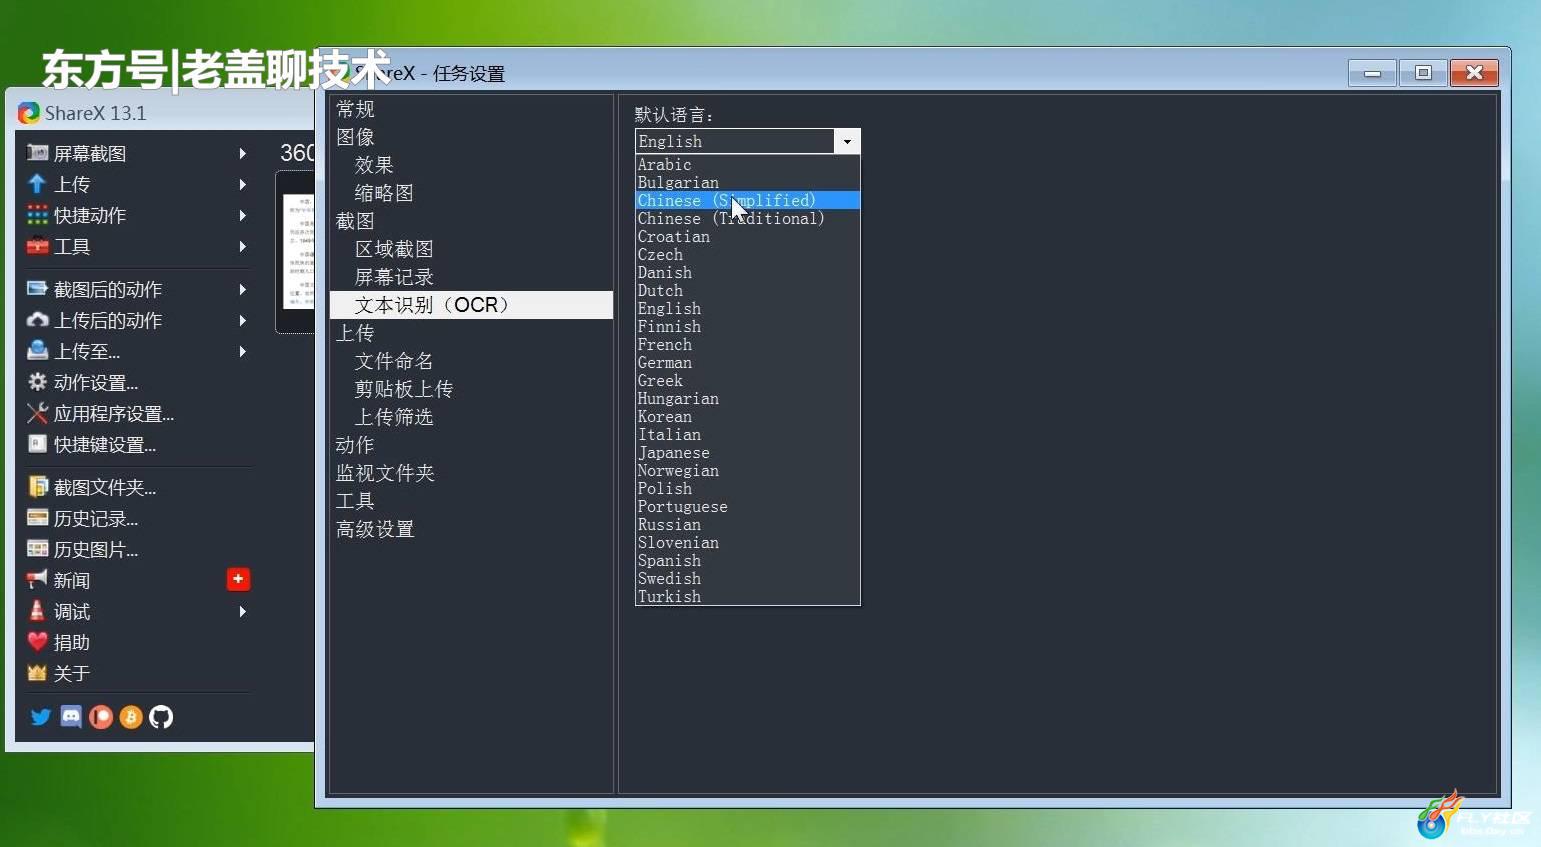1541x847 pixels.
Task: Select 图像 in settings tree
Action: (x=355, y=137)
